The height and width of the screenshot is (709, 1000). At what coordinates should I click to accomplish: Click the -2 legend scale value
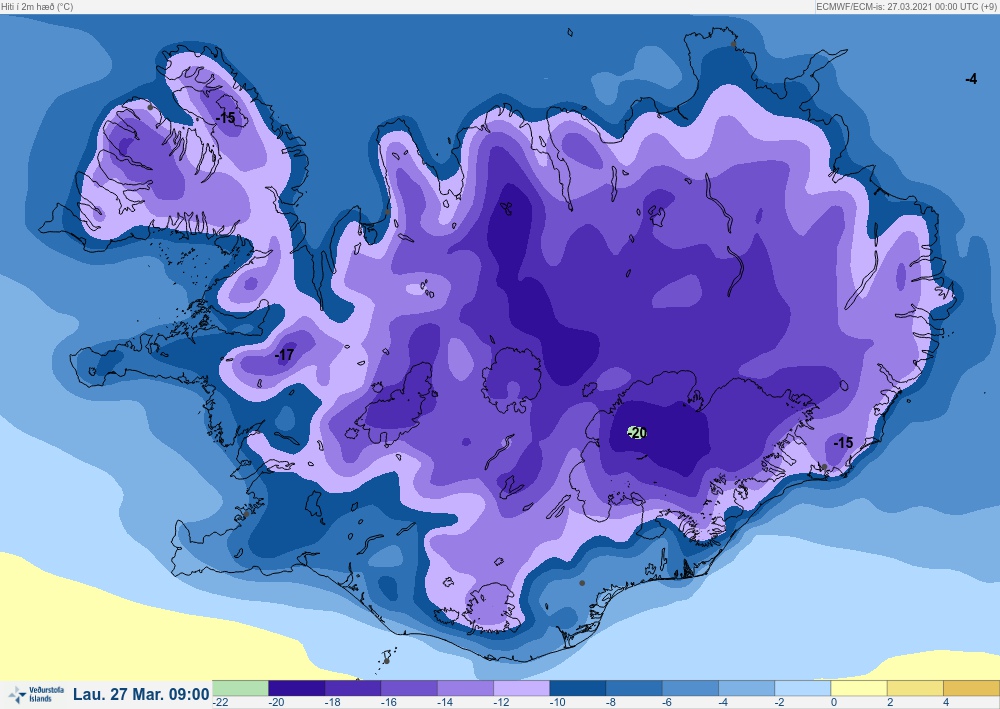point(779,703)
